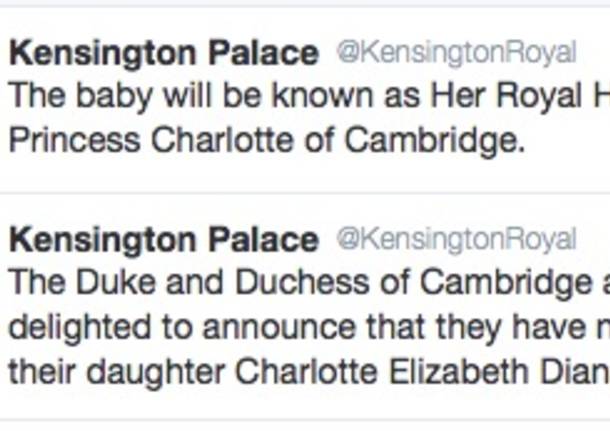Click the word 'Princess' in the first tweet
Image resolution: width=610 pixels, height=431 pixels.
pyautogui.click(x=74, y=140)
